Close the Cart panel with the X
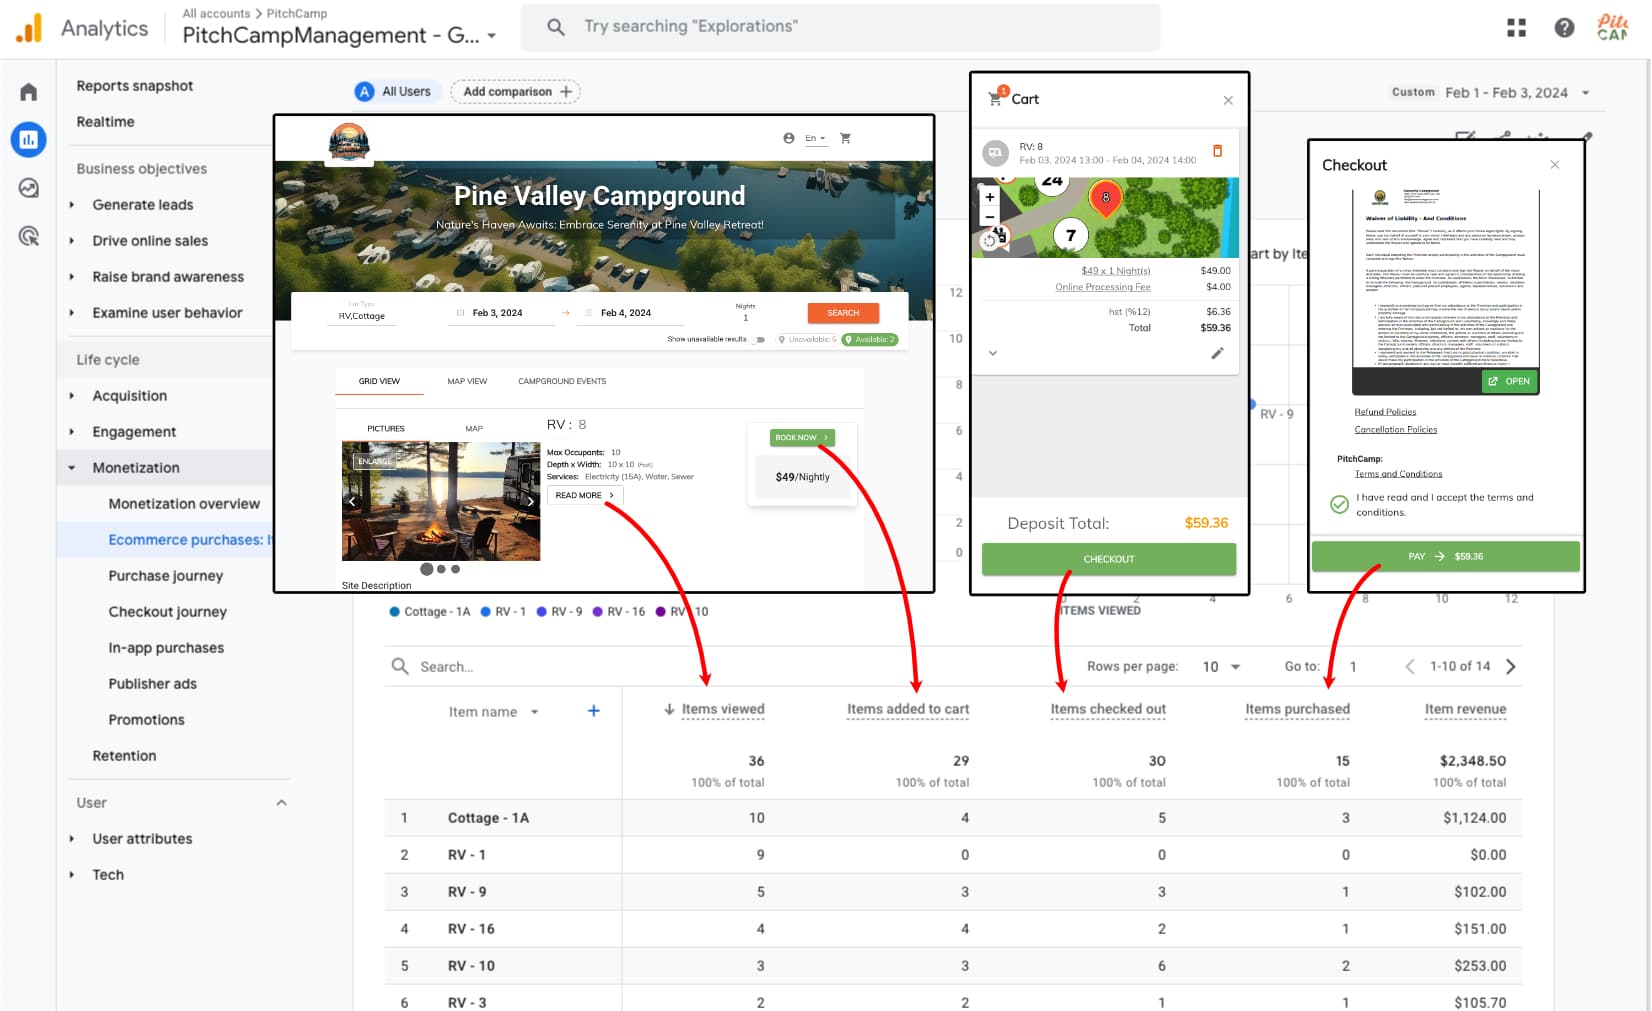 coord(1228,100)
